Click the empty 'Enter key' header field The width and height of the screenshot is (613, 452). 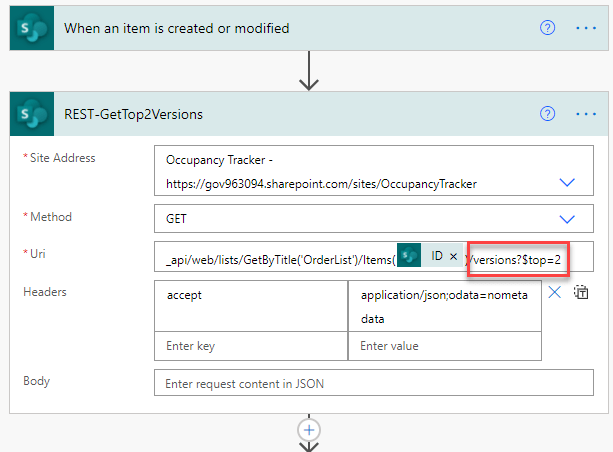point(251,346)
